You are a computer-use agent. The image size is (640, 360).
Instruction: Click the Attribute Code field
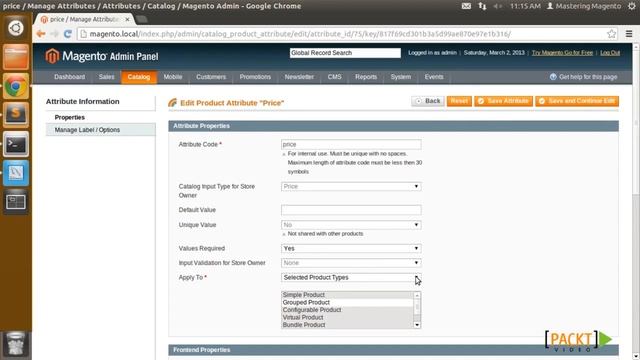[351, 144]
